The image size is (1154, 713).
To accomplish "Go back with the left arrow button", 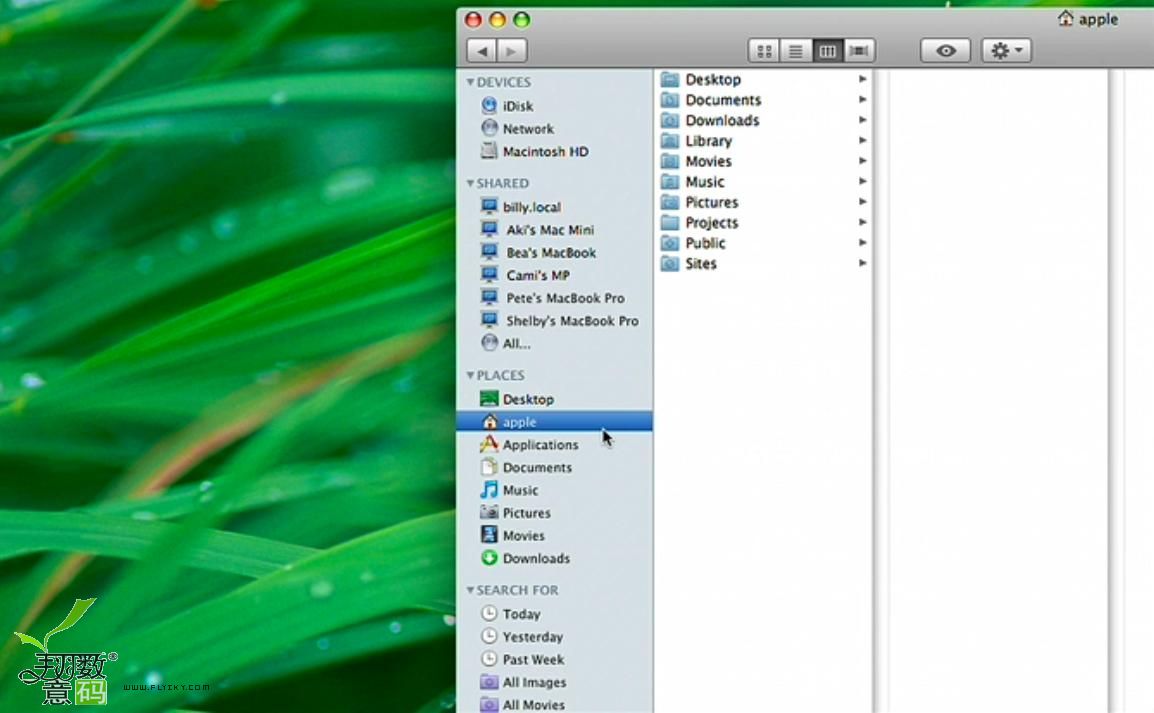I will tap(482, 51).
